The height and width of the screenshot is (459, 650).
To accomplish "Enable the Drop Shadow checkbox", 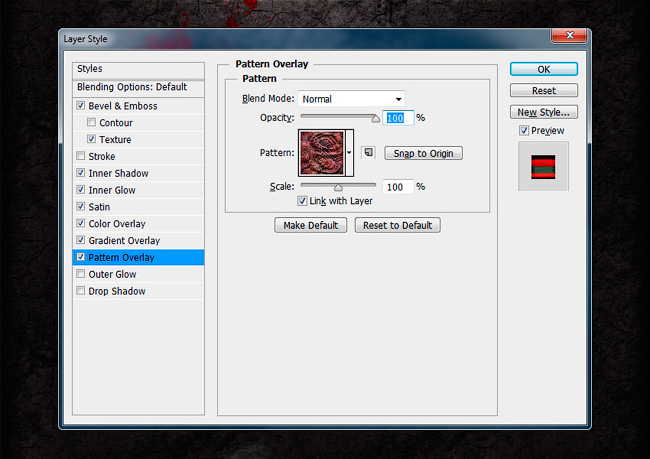I will (81, 291).
